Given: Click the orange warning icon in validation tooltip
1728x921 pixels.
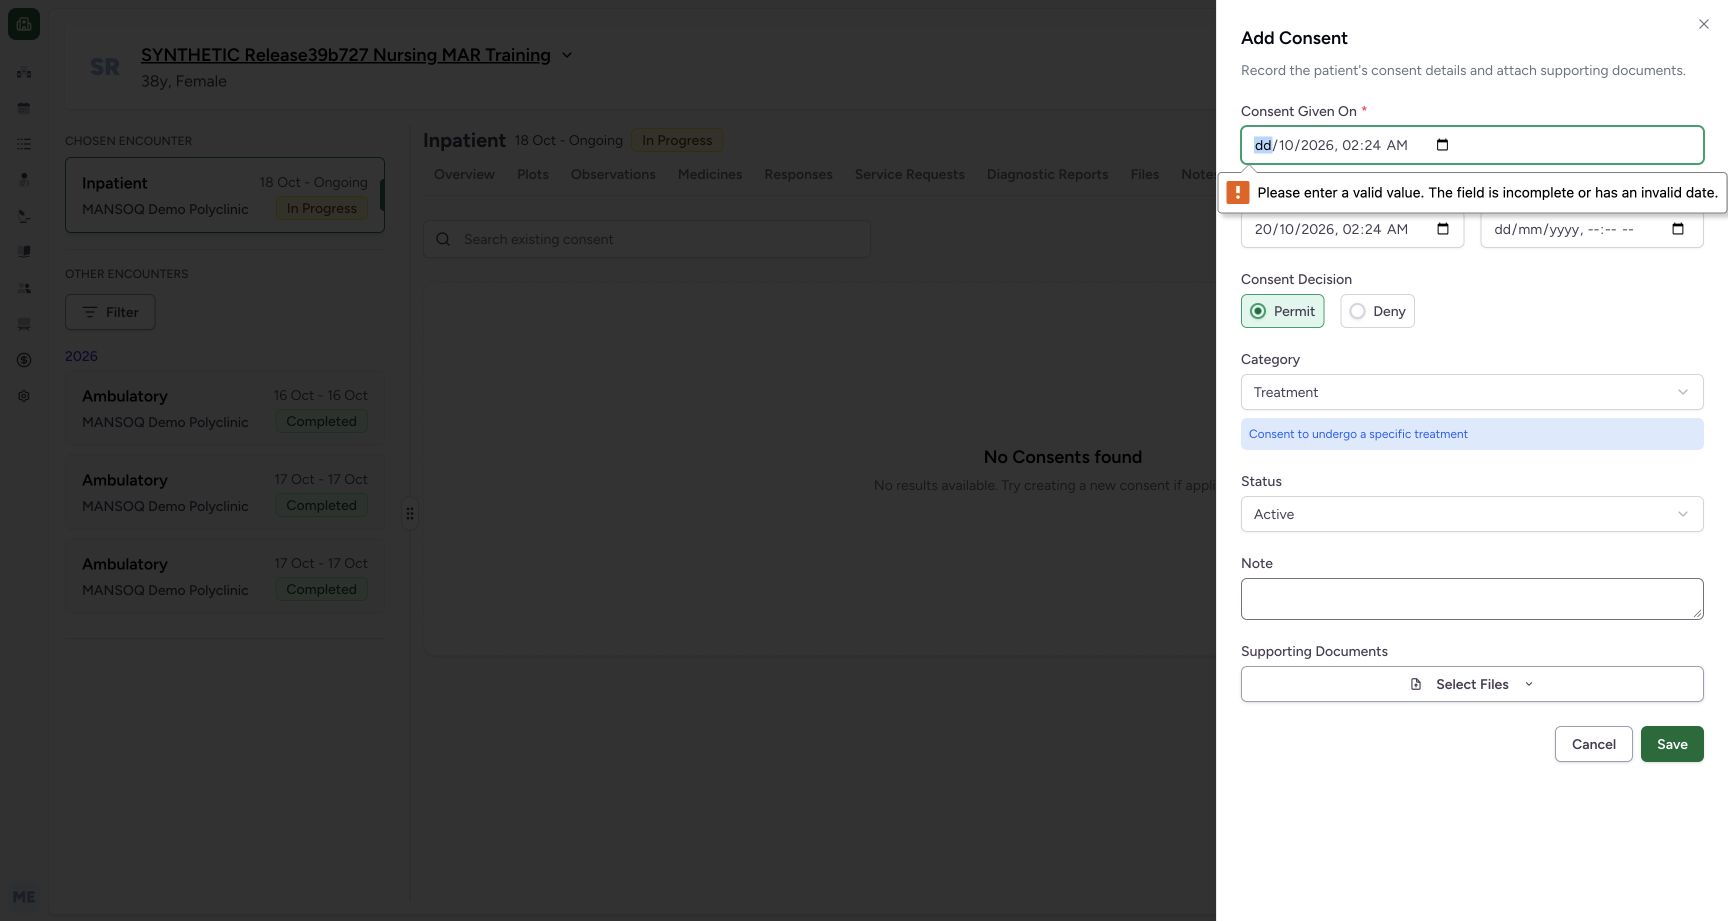Looking at the screenshot, I should click(1238, 192).
